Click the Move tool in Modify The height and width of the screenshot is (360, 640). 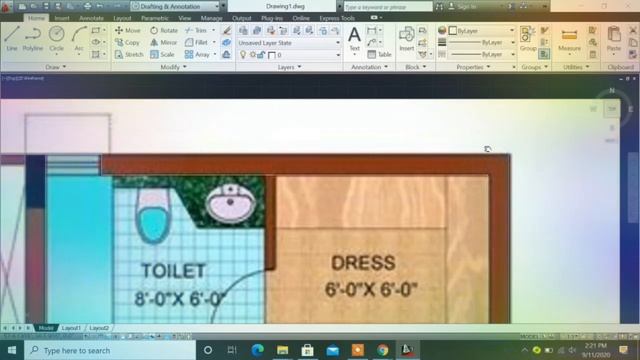coord(127,30)
